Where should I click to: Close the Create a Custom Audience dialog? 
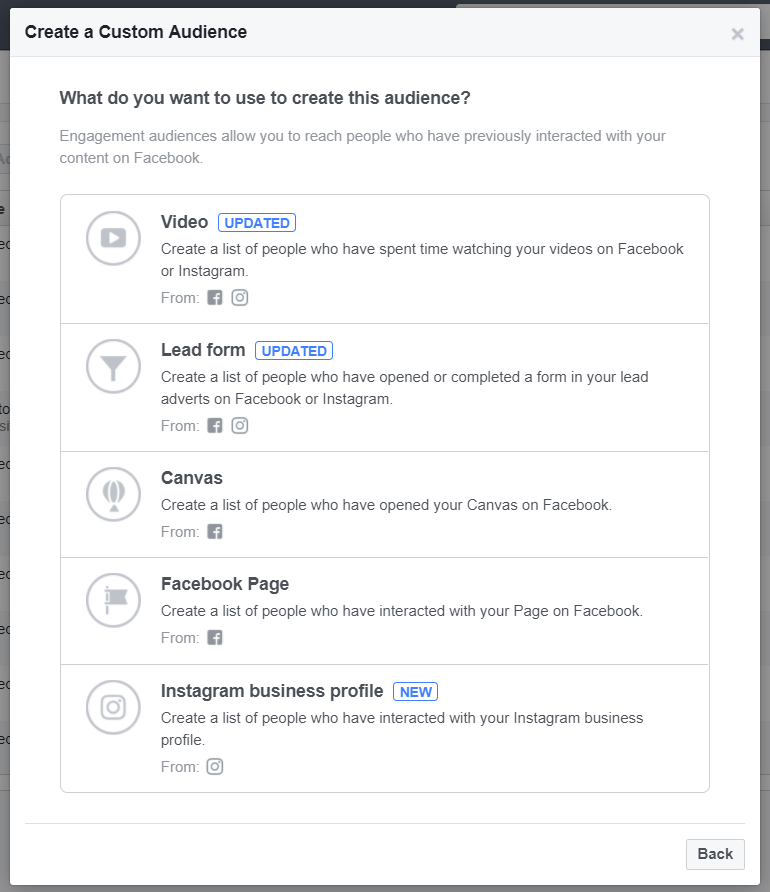click(x=737, y=33)
